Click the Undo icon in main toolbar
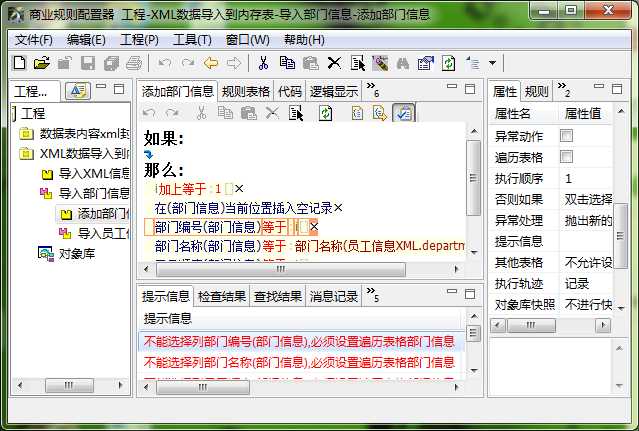 (x=164, y=63)
